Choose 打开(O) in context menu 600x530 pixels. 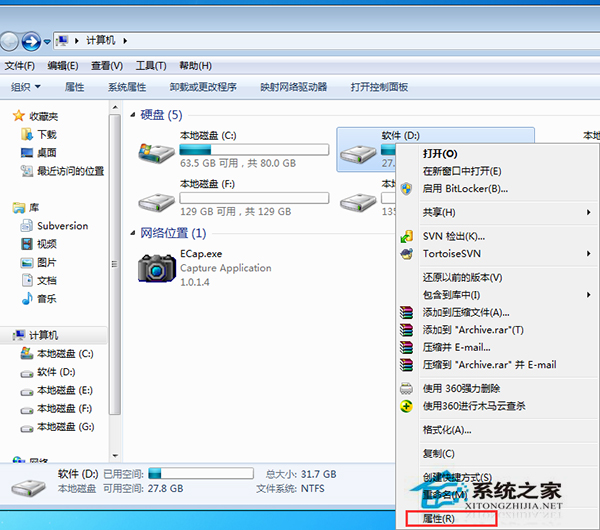tap(440, 154)
